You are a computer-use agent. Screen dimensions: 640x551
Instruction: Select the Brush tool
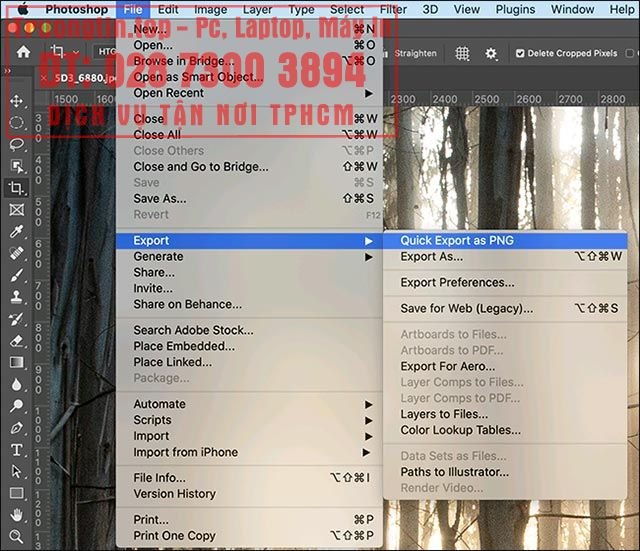[16, 275]
